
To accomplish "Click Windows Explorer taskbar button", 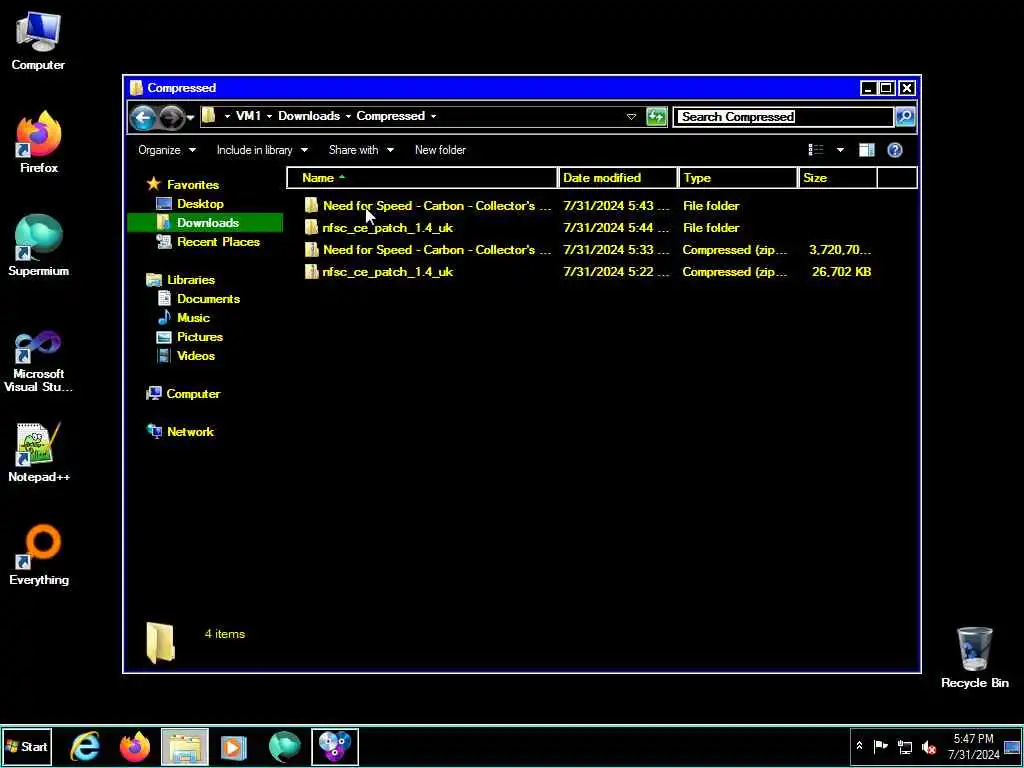I will coord(185,746).
